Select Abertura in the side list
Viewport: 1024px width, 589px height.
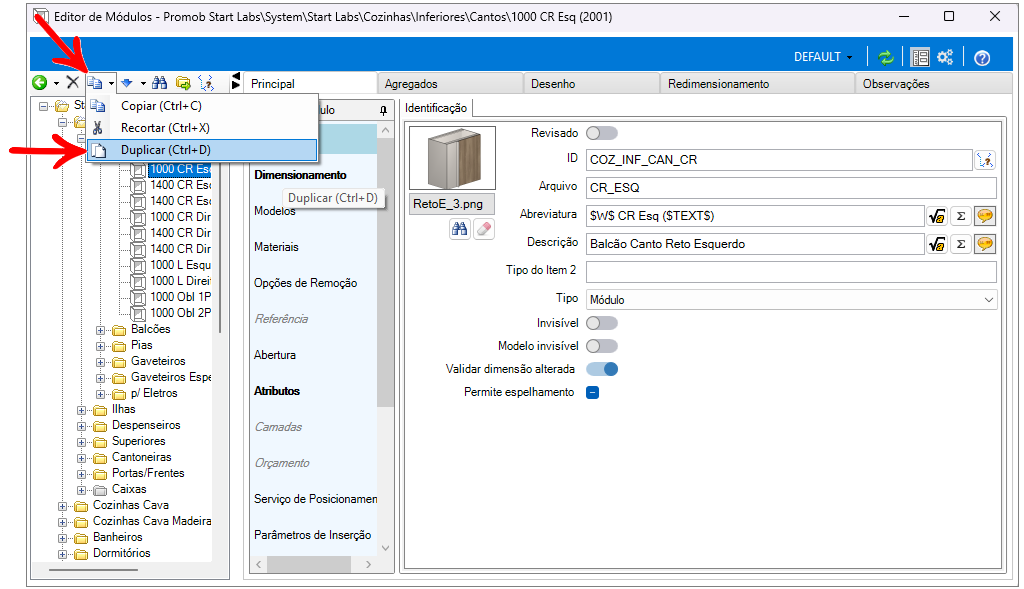[x=275, y=355]
